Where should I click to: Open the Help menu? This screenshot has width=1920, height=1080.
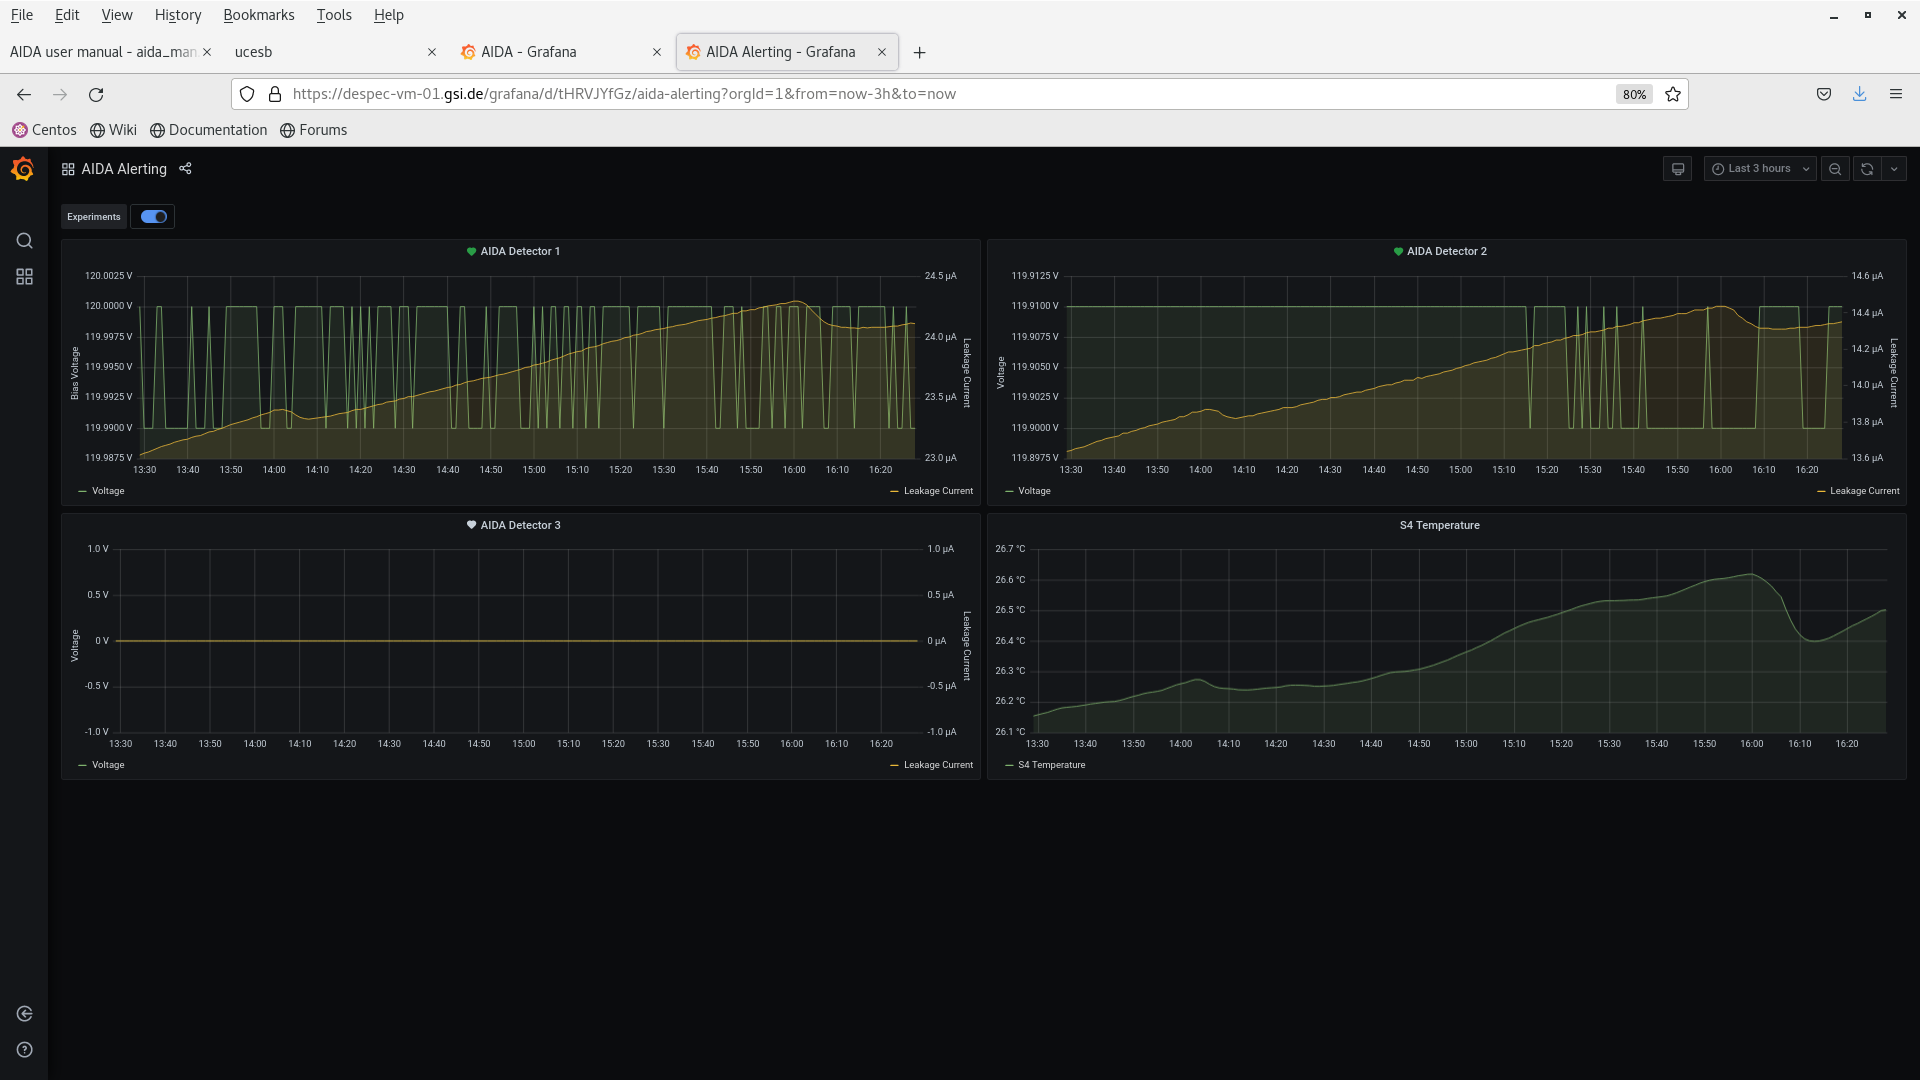(x=389, y=15)
